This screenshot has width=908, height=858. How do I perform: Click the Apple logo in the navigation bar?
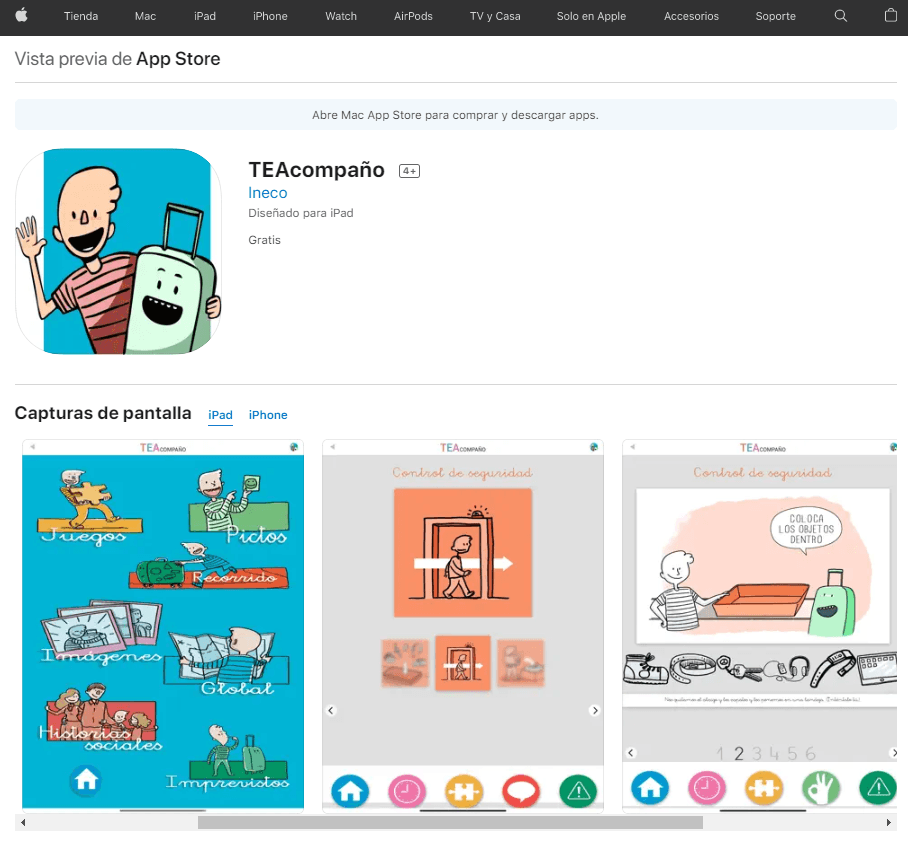pos(21,16)
